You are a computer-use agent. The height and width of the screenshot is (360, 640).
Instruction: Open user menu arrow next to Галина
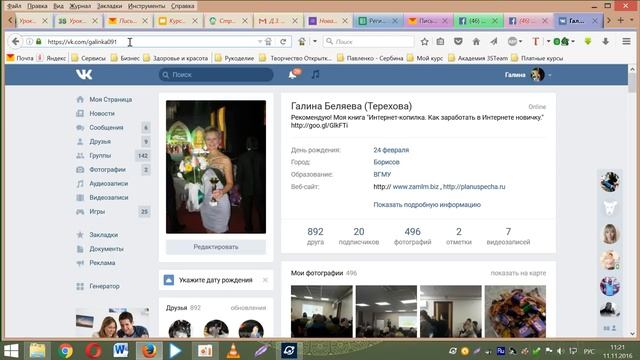(x=550, y=75)
